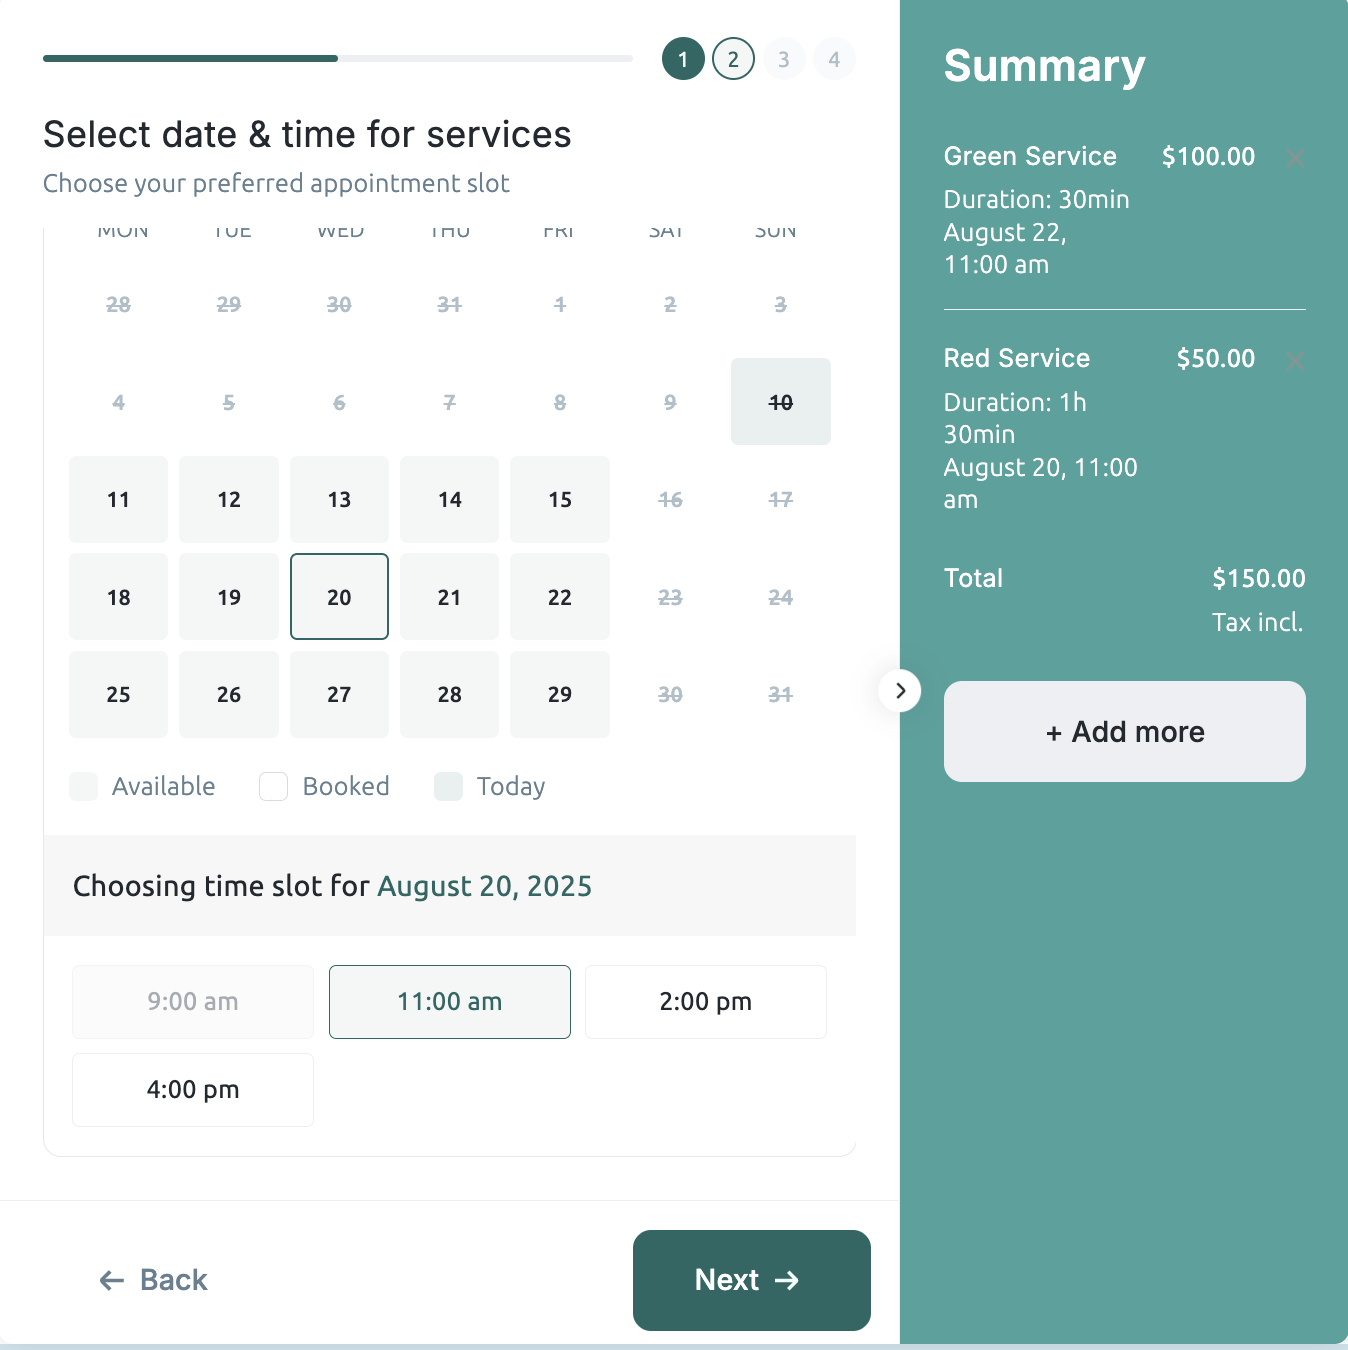Collapse the summary panel chevron

click(x=900, y=690)
